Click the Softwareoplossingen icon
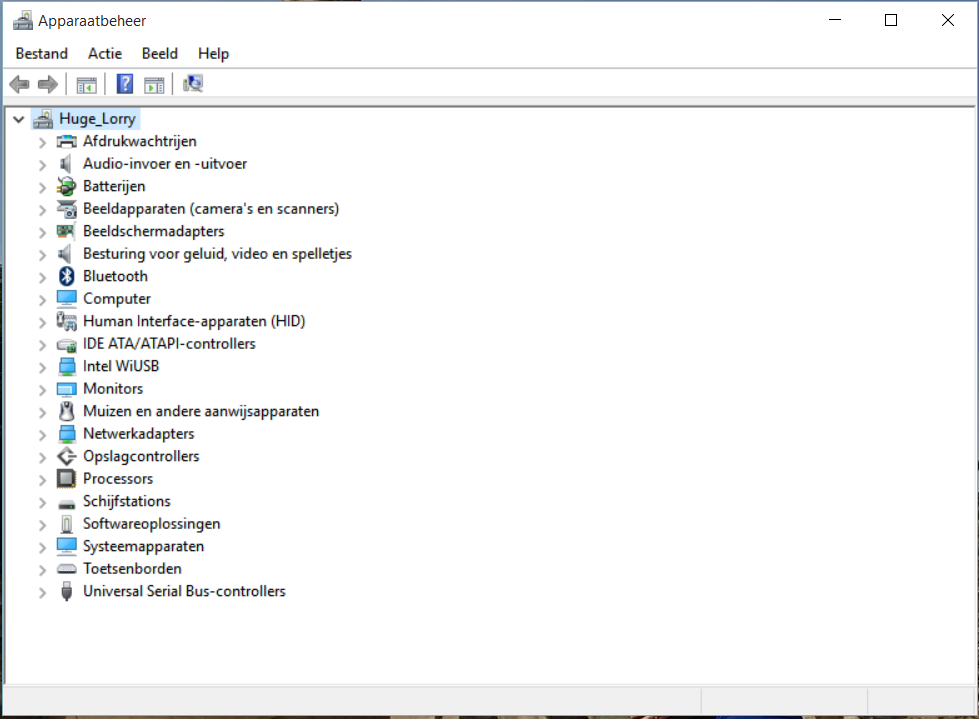Screen dimensions: 979x719 [66, 524]
